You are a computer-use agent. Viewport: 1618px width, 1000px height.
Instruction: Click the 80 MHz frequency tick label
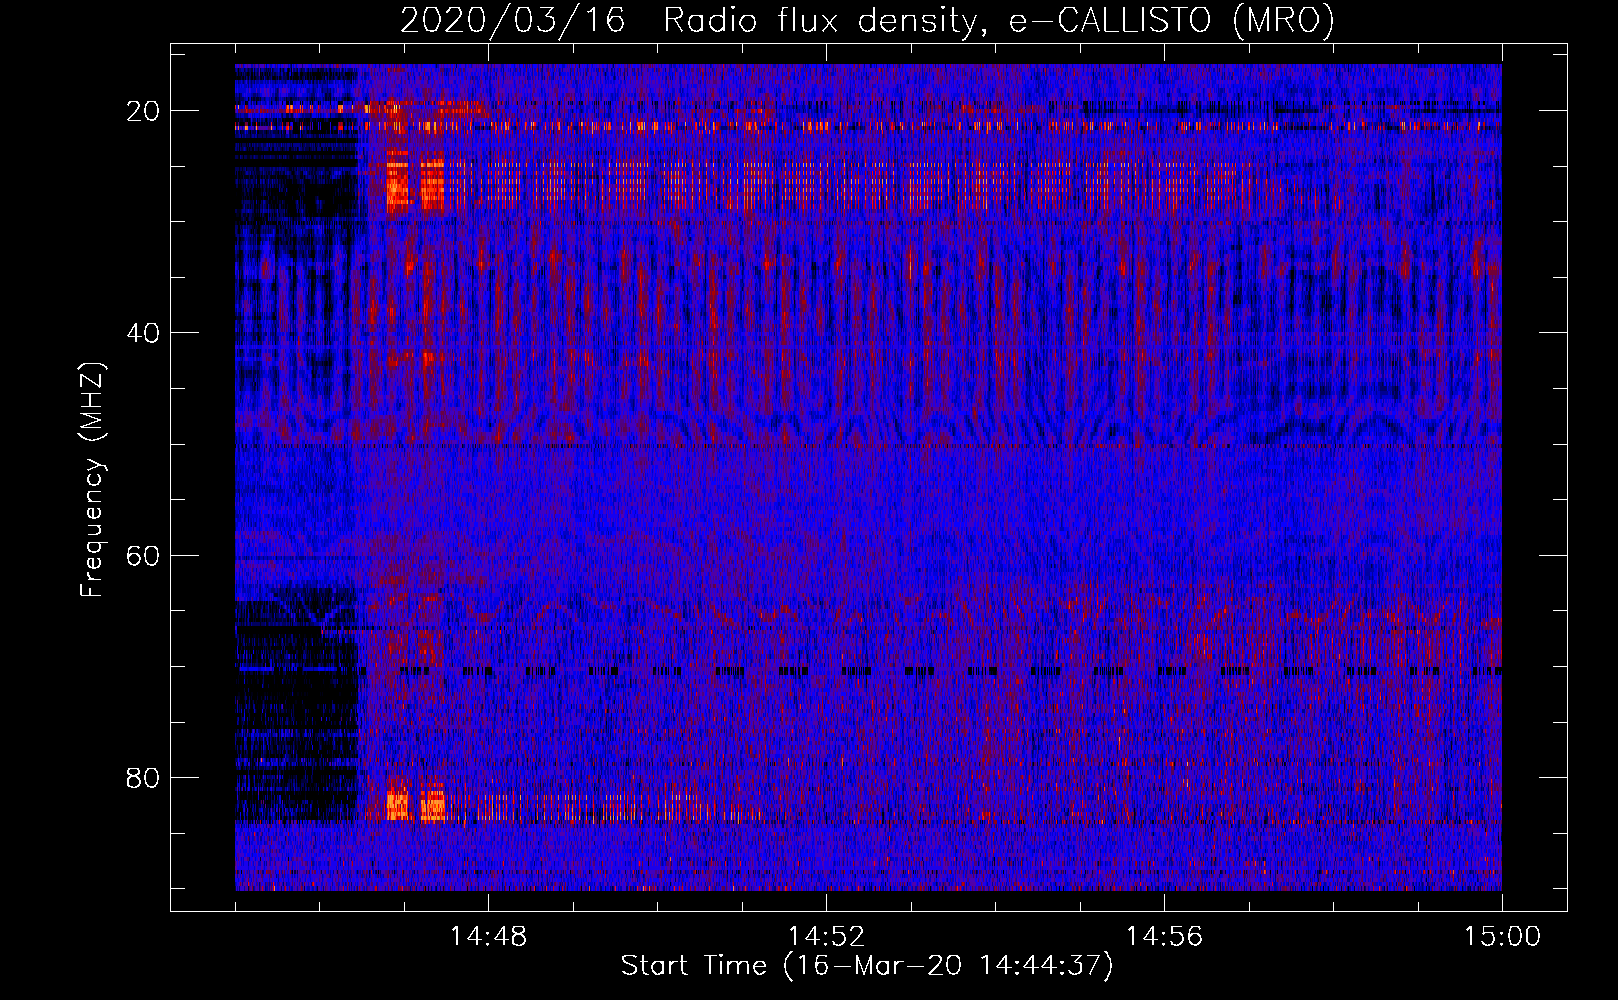[x=144, y=777]
